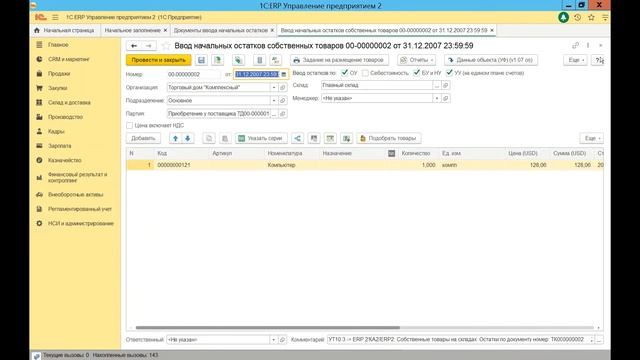
Task: Open Склад field open-form icon
Action: tap(446, 85)
